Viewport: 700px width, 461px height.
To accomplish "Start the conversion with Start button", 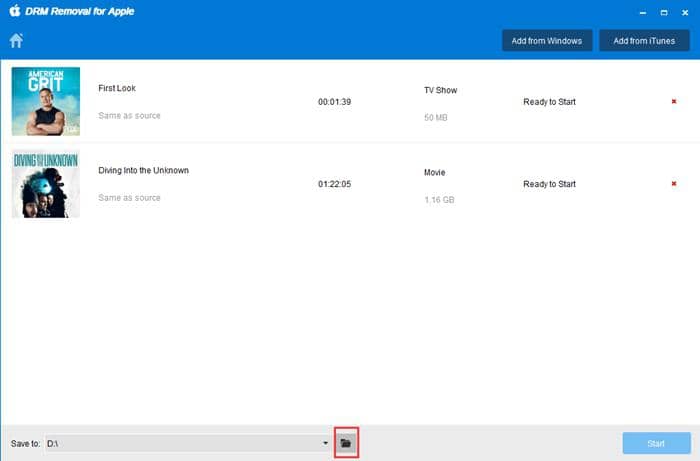I will point(655,442).
